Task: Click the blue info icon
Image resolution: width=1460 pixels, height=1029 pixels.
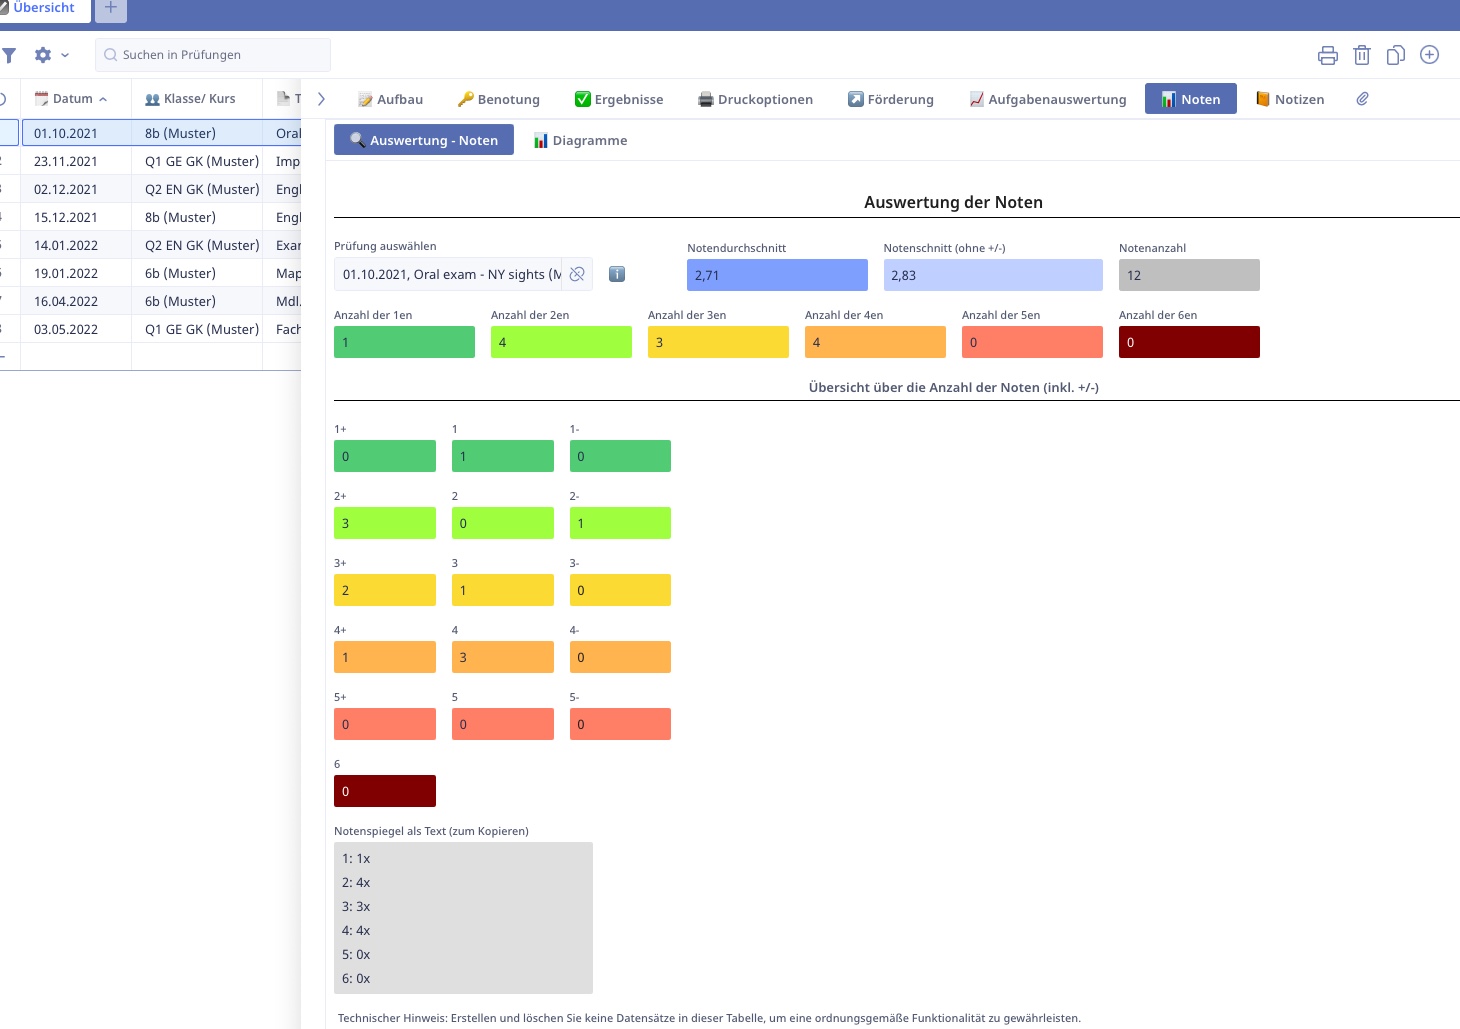Action: click(x=617, y=274)
